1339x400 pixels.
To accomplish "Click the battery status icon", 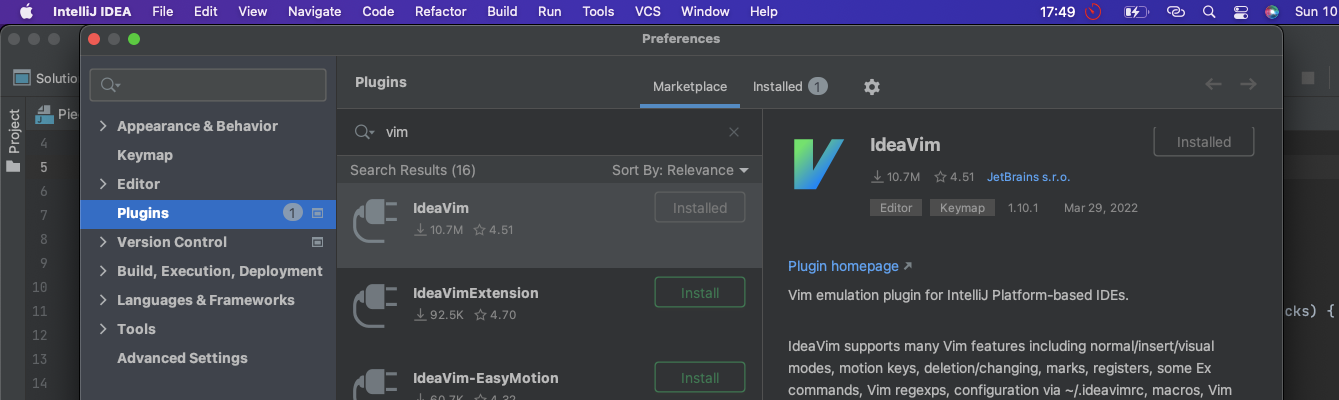I will (x=1135, y=12).
